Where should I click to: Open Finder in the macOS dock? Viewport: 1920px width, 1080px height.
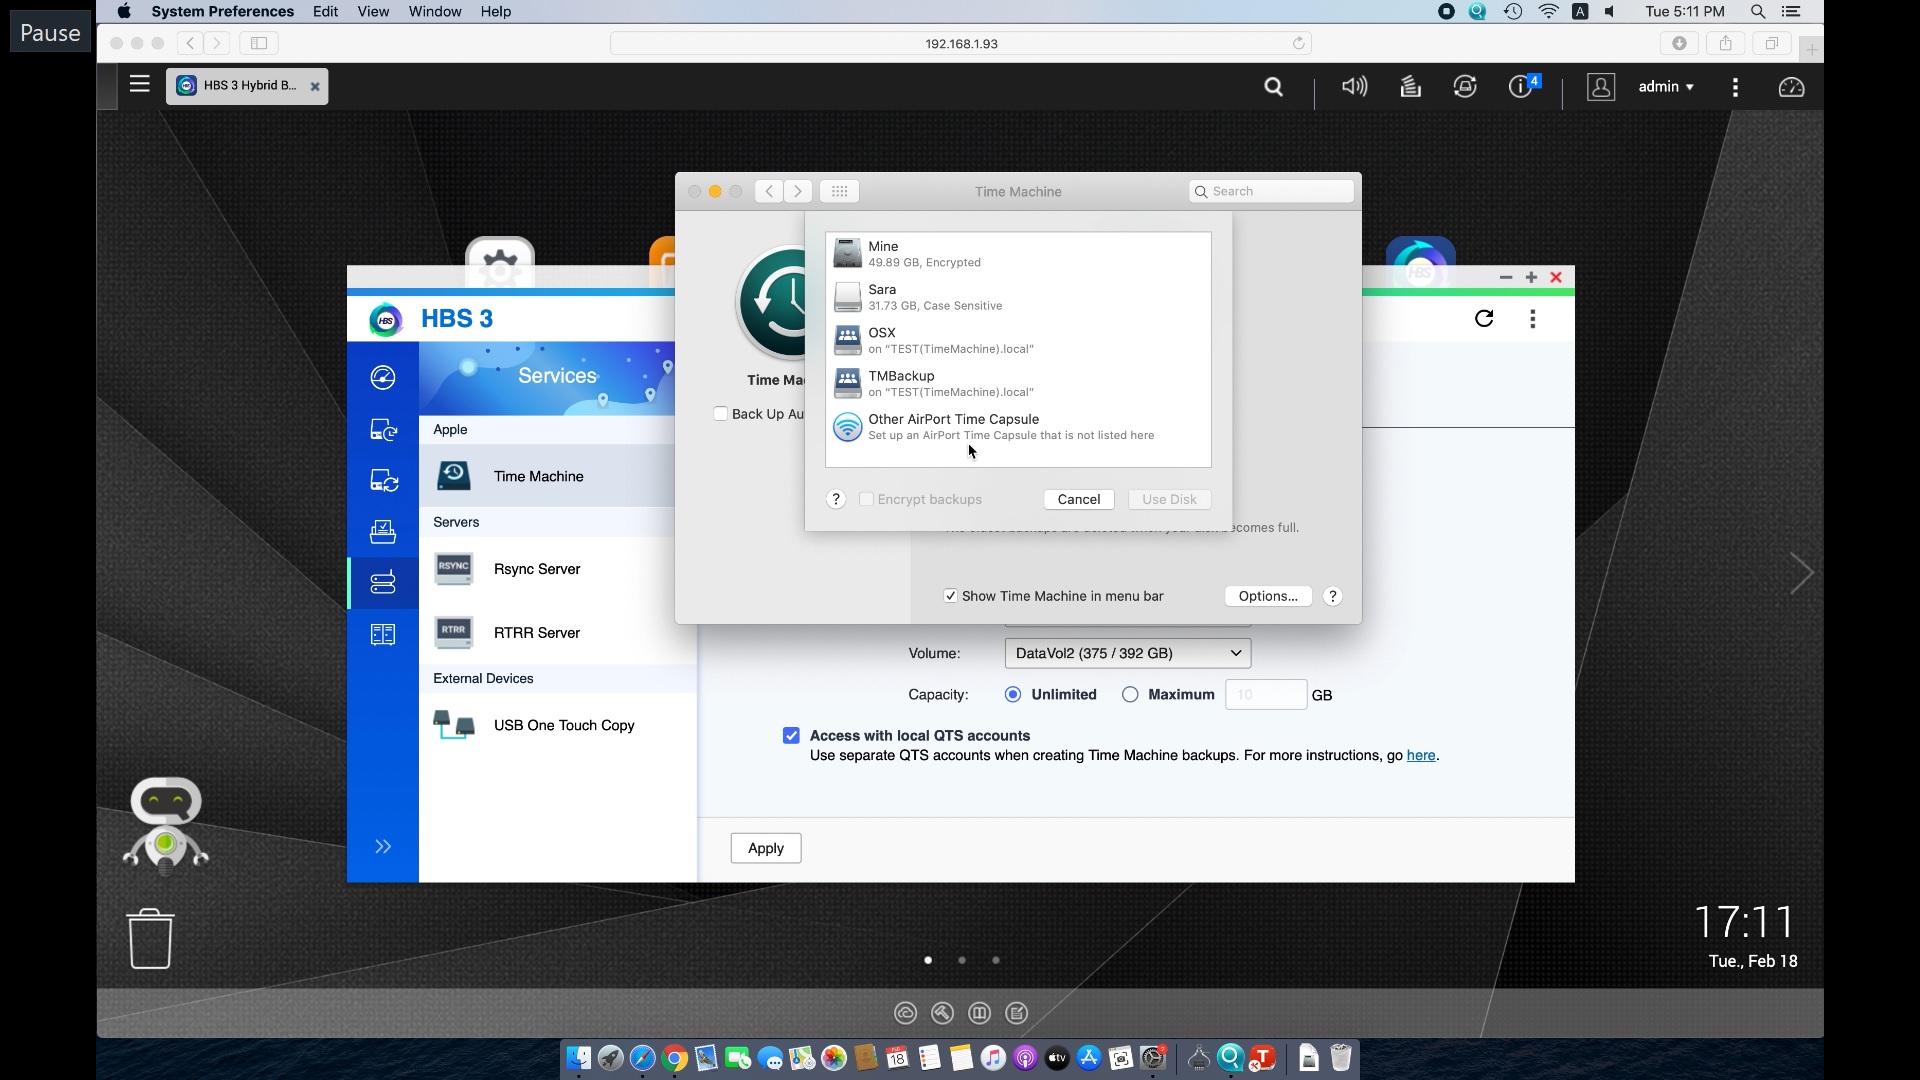click(578, 1058)
